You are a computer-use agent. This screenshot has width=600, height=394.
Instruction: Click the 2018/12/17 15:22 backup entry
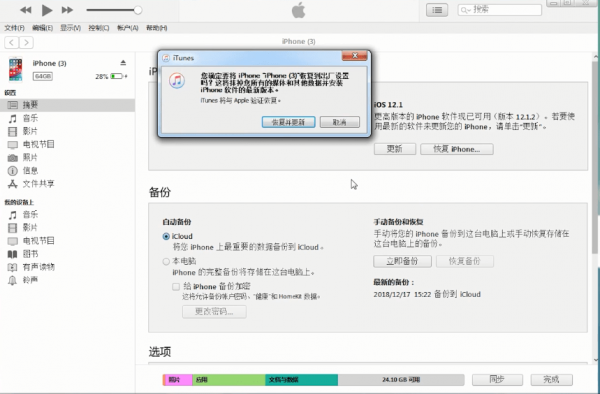tap(427, 294)
